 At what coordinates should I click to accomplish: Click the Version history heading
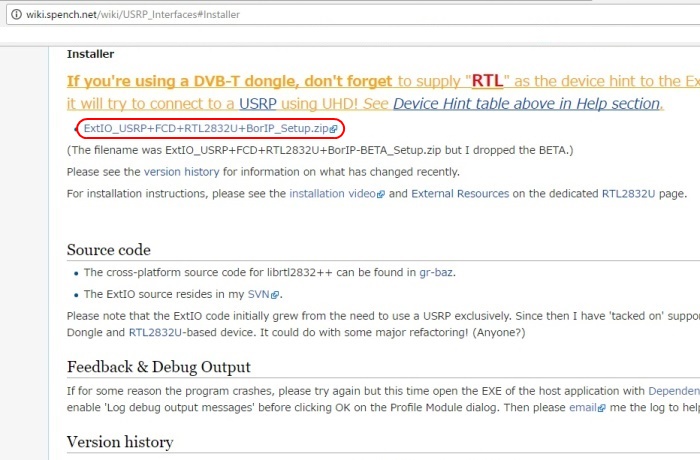click(x=120, y=442)
